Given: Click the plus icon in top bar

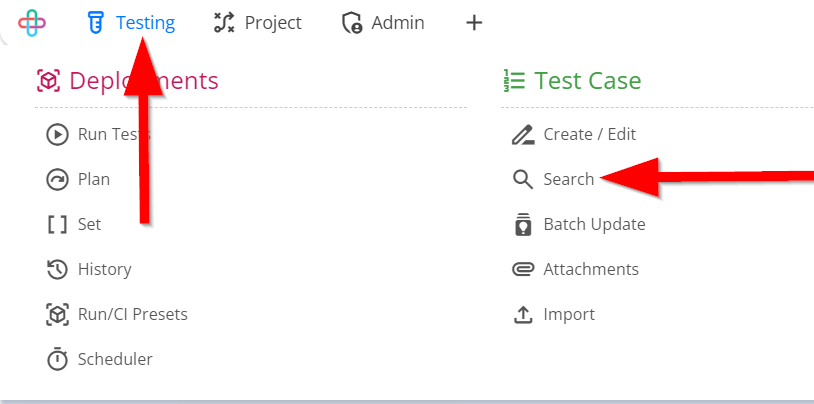Looking at the screenshot, I should (474, 23).
